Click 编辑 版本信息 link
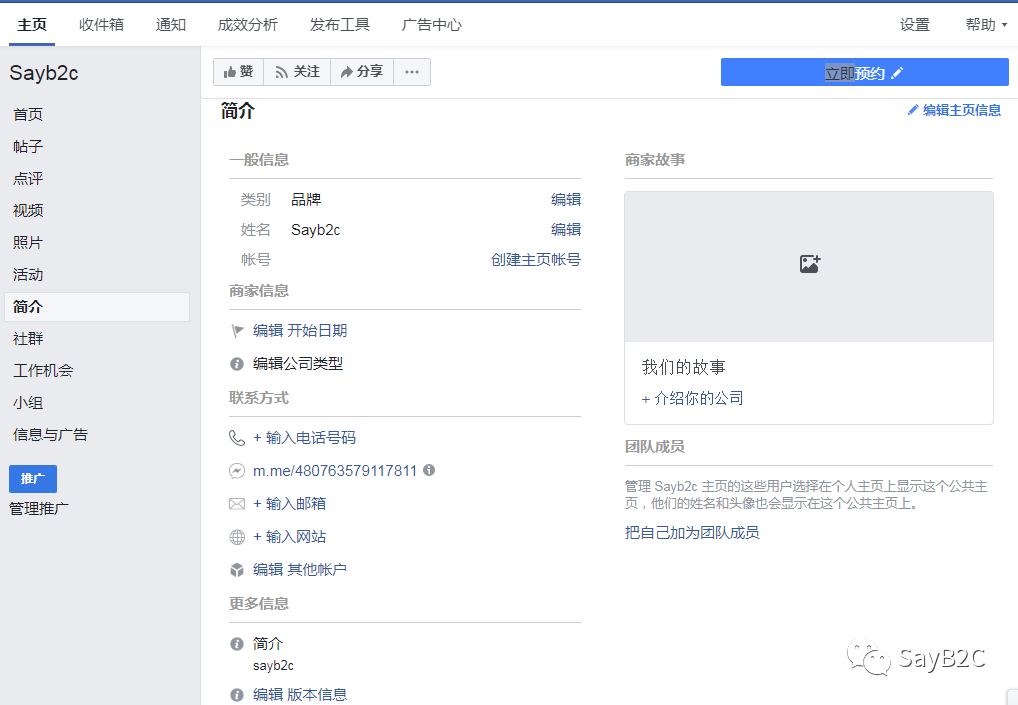Image resolution: width=1018 pixels, height=705 pixels. pyautogui.click(x=299, y=695)
